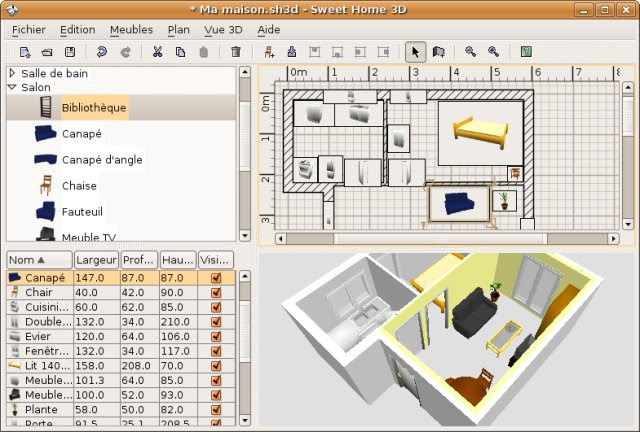
Task: Click the Align on top icon
Action: click(x=314, y=52)
